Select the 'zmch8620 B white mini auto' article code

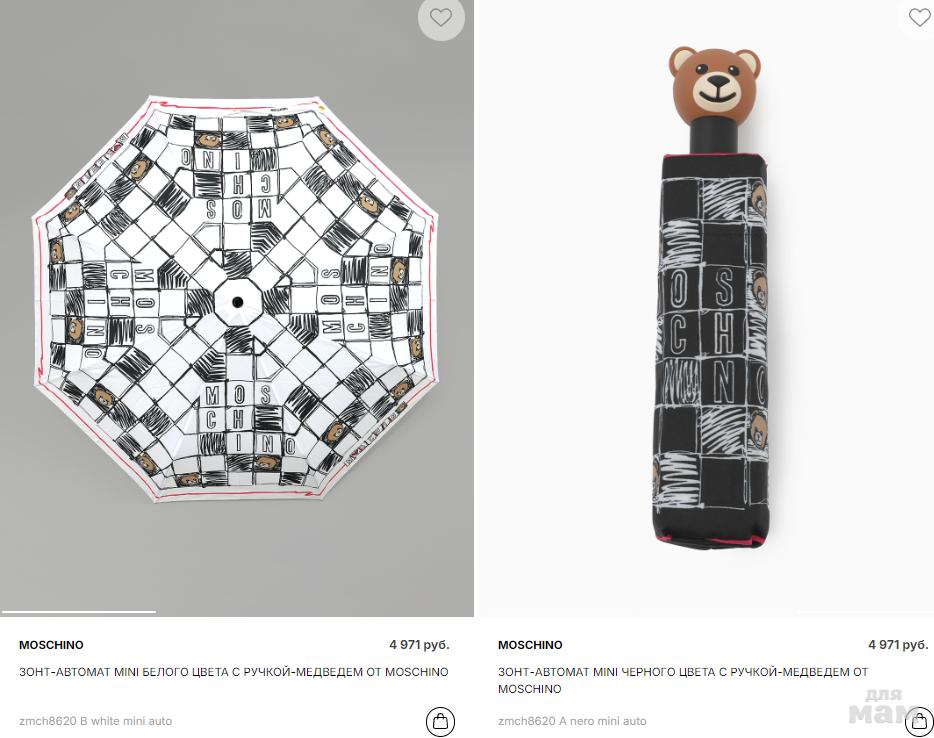click(95, 721)
